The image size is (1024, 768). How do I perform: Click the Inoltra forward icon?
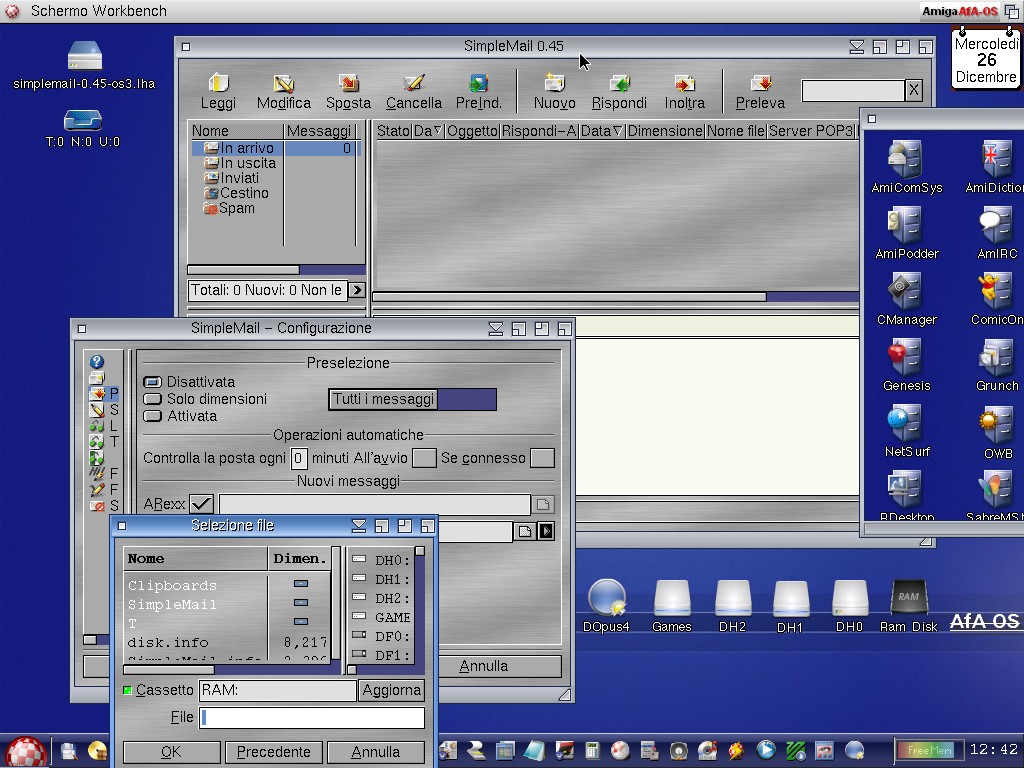(684, 84)
